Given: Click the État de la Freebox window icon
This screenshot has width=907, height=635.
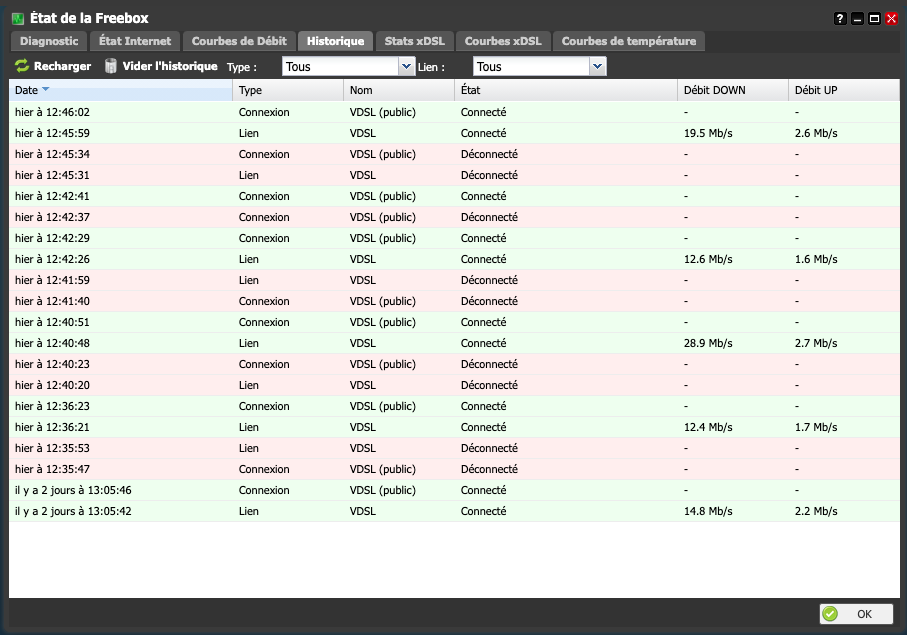Looking at the screenshot, I should [18, 19].
